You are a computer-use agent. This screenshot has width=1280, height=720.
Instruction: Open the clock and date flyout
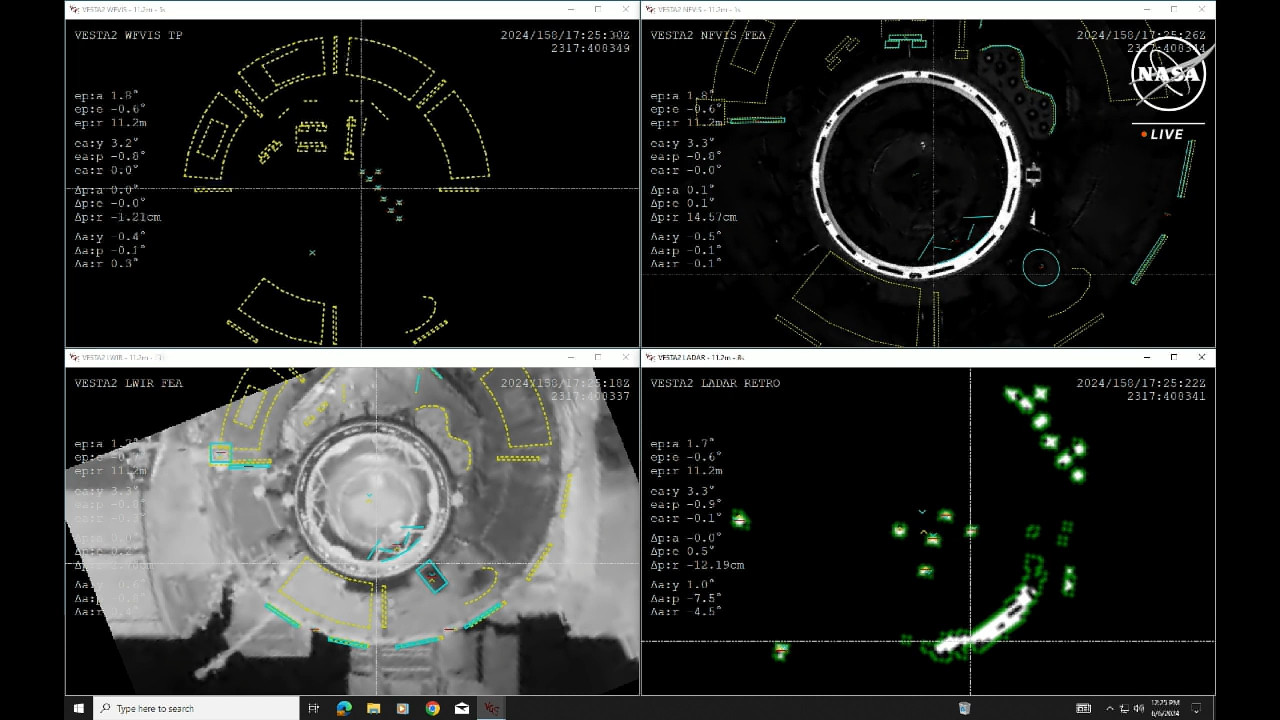[1165, 708]
